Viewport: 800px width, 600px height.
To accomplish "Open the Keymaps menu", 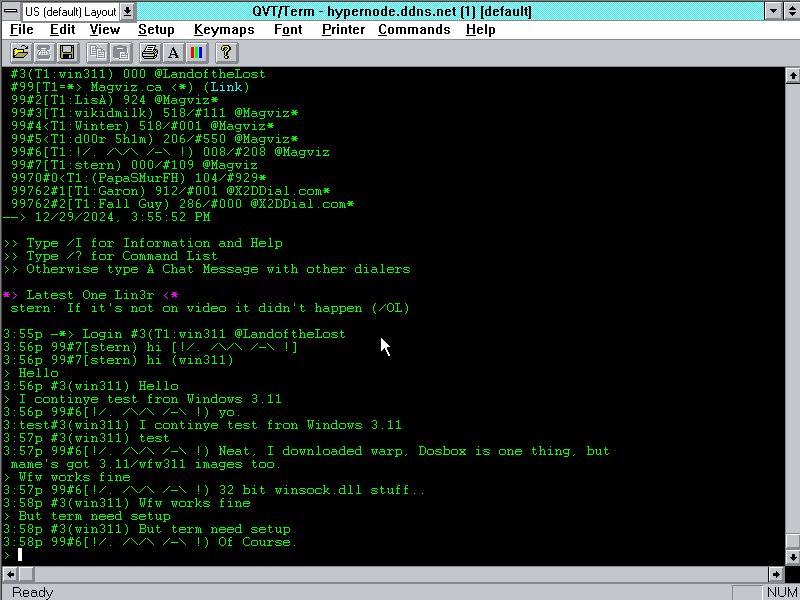I will tap(224, 30).
